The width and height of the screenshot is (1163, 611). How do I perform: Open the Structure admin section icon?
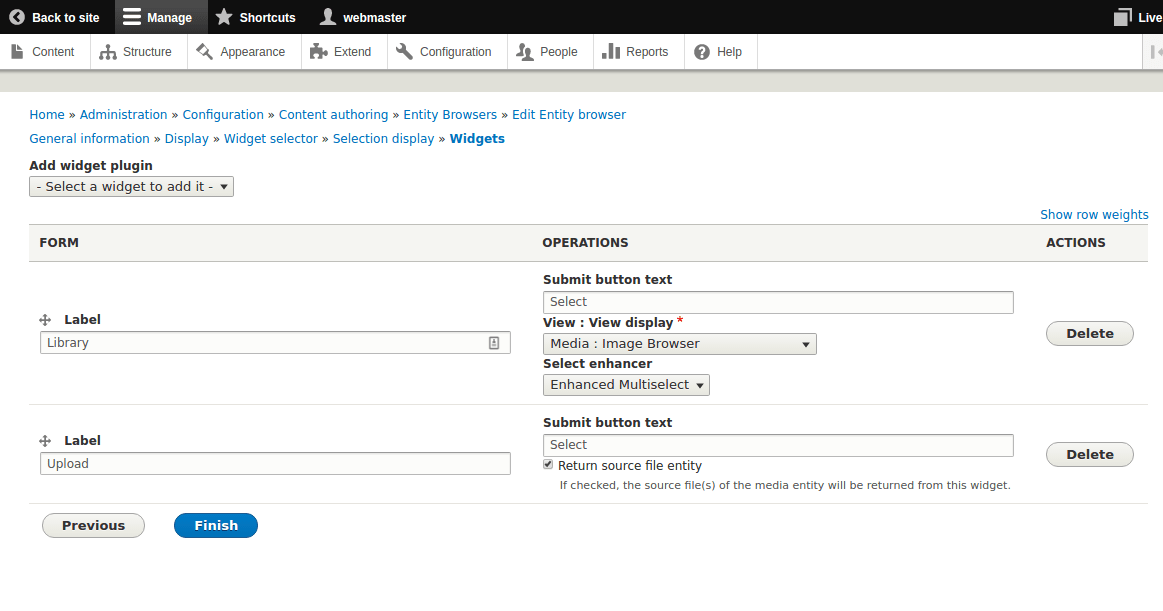coord(108,51)
